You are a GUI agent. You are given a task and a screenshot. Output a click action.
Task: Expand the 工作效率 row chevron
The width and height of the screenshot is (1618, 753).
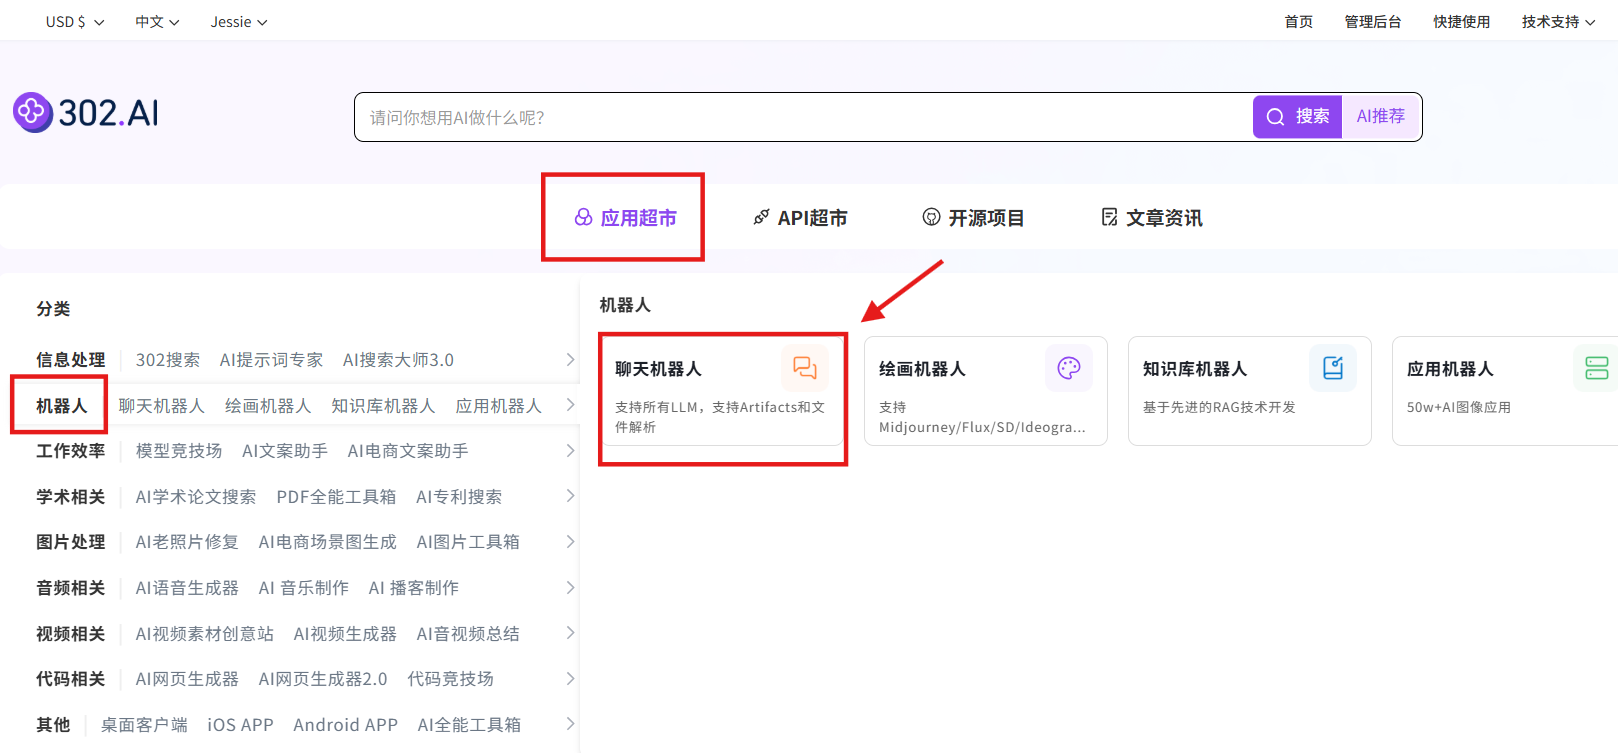click(x=570, y=451)
